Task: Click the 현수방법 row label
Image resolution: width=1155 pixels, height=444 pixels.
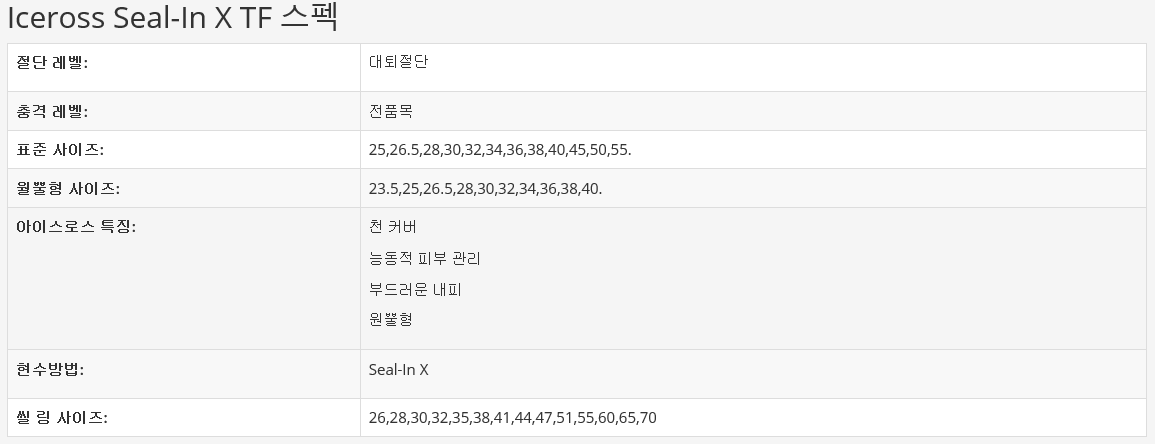Action: pos(50,369)
